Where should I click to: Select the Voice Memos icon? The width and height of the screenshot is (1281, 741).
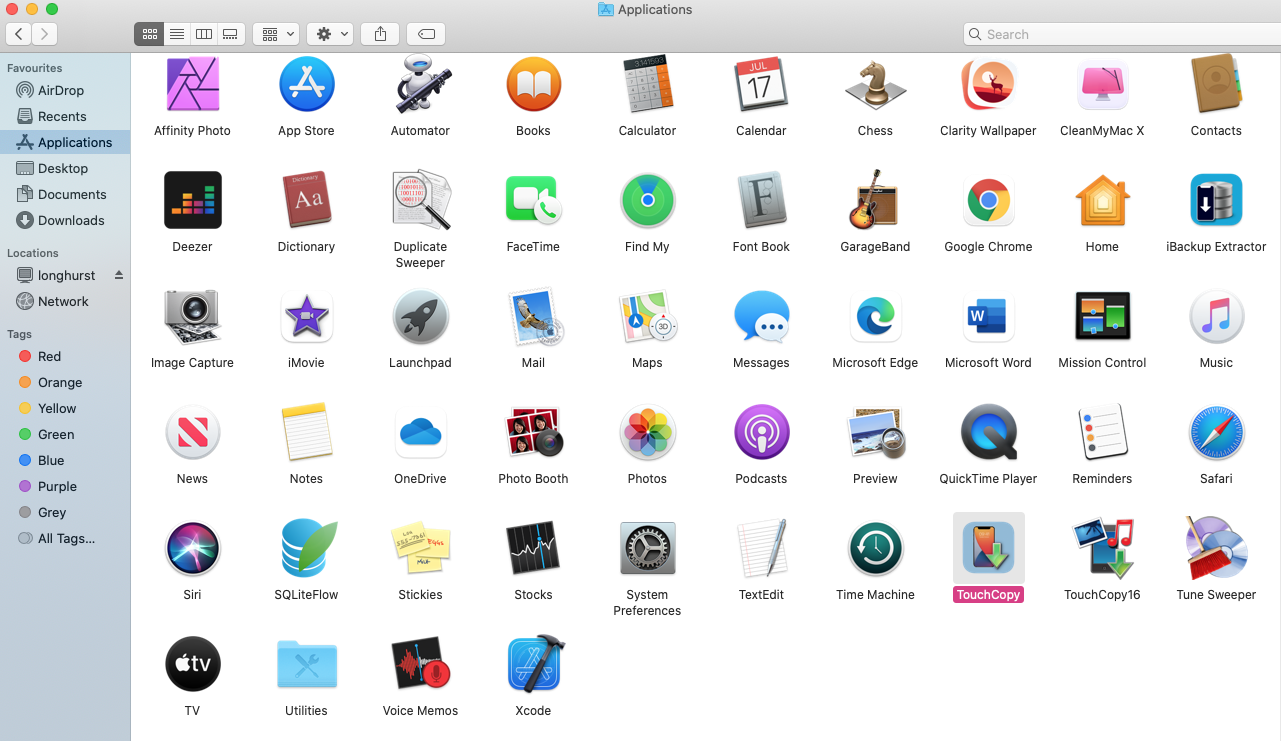pyautogui.click(x=420, y=664)
